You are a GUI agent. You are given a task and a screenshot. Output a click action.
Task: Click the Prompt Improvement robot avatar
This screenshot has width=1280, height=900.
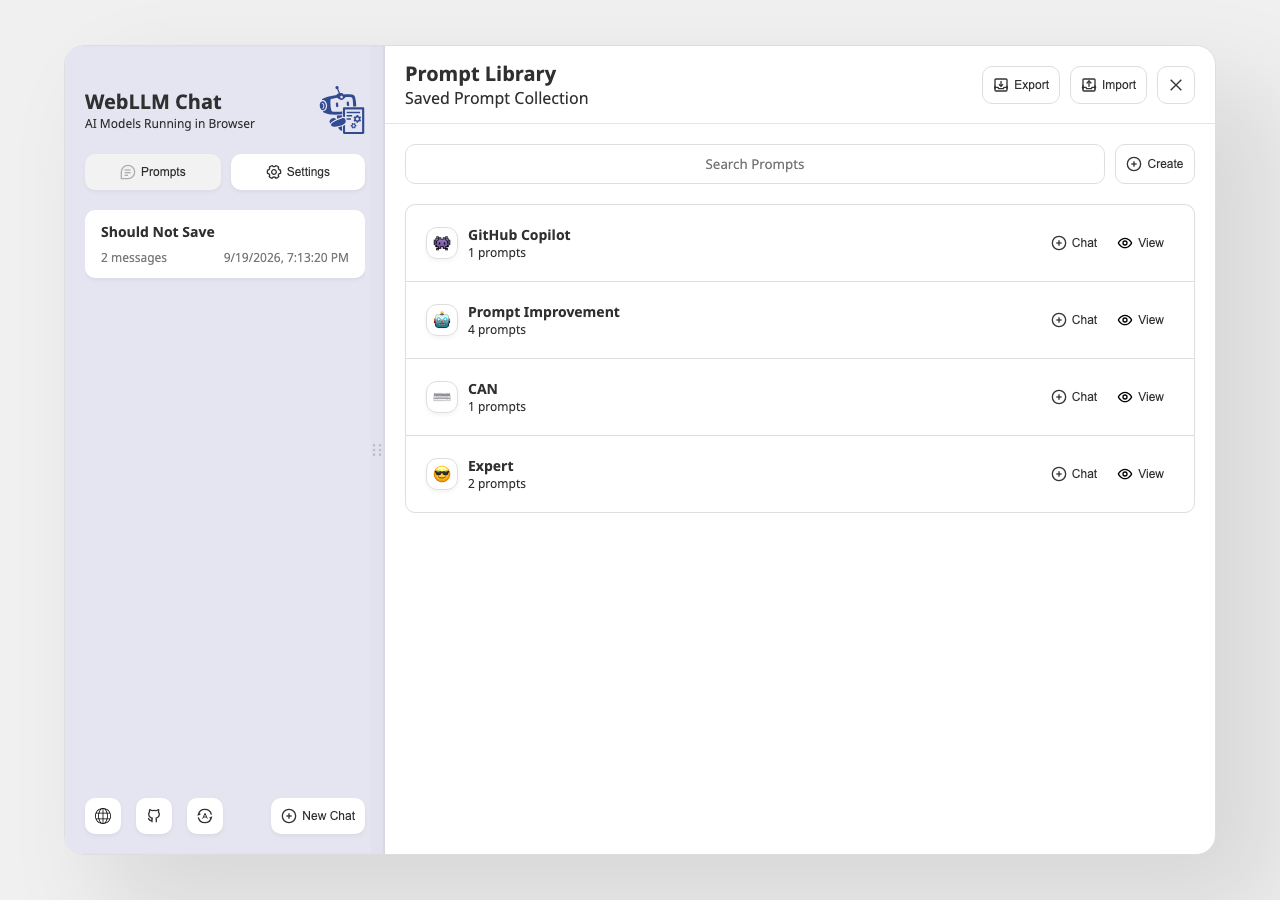tap(442, 320)
